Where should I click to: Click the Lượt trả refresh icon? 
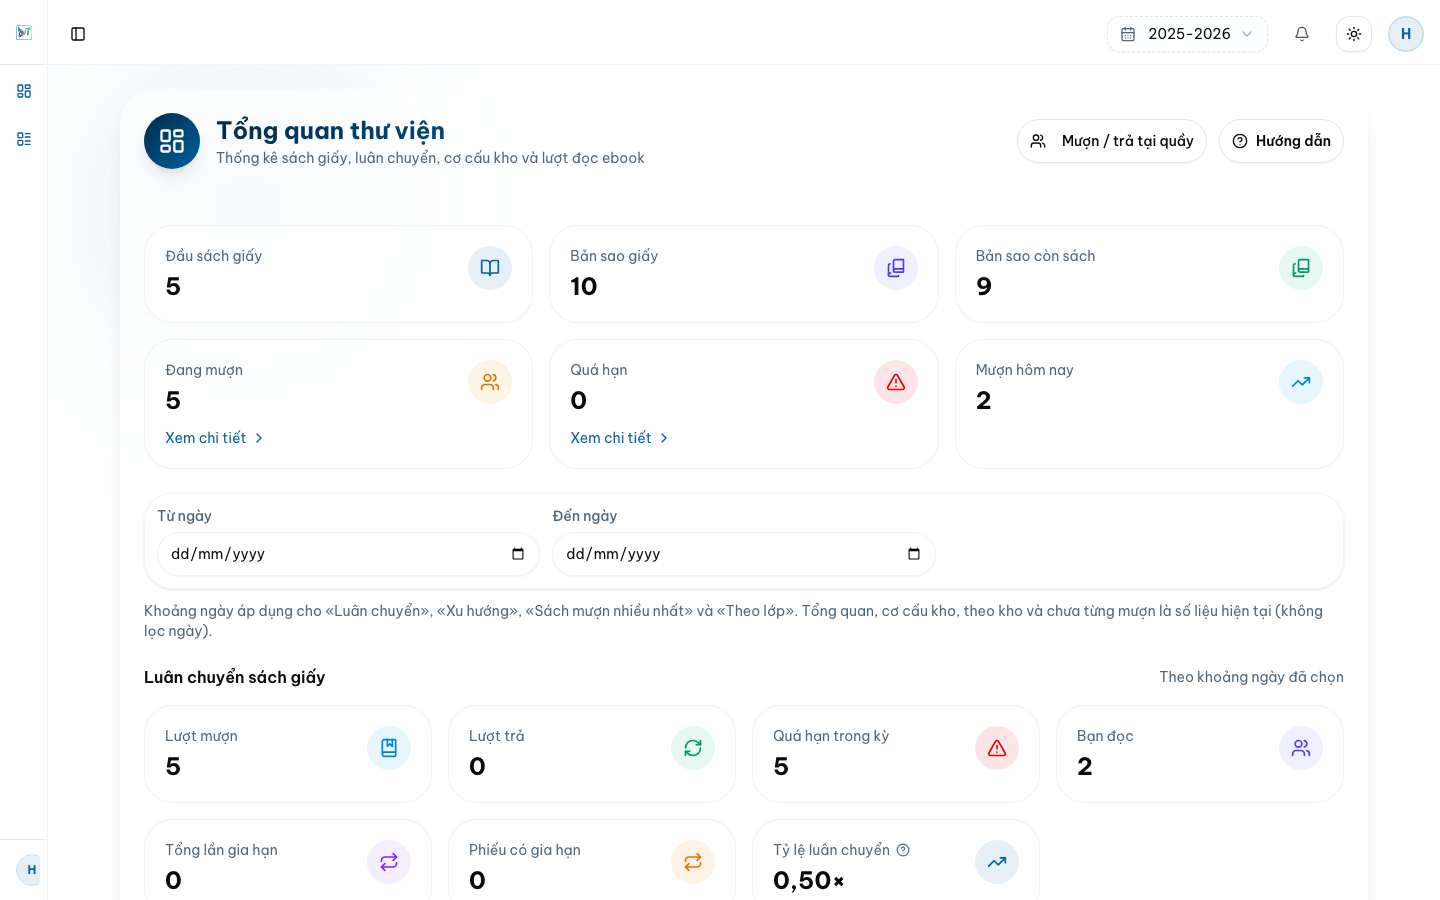tap(693, 748)
